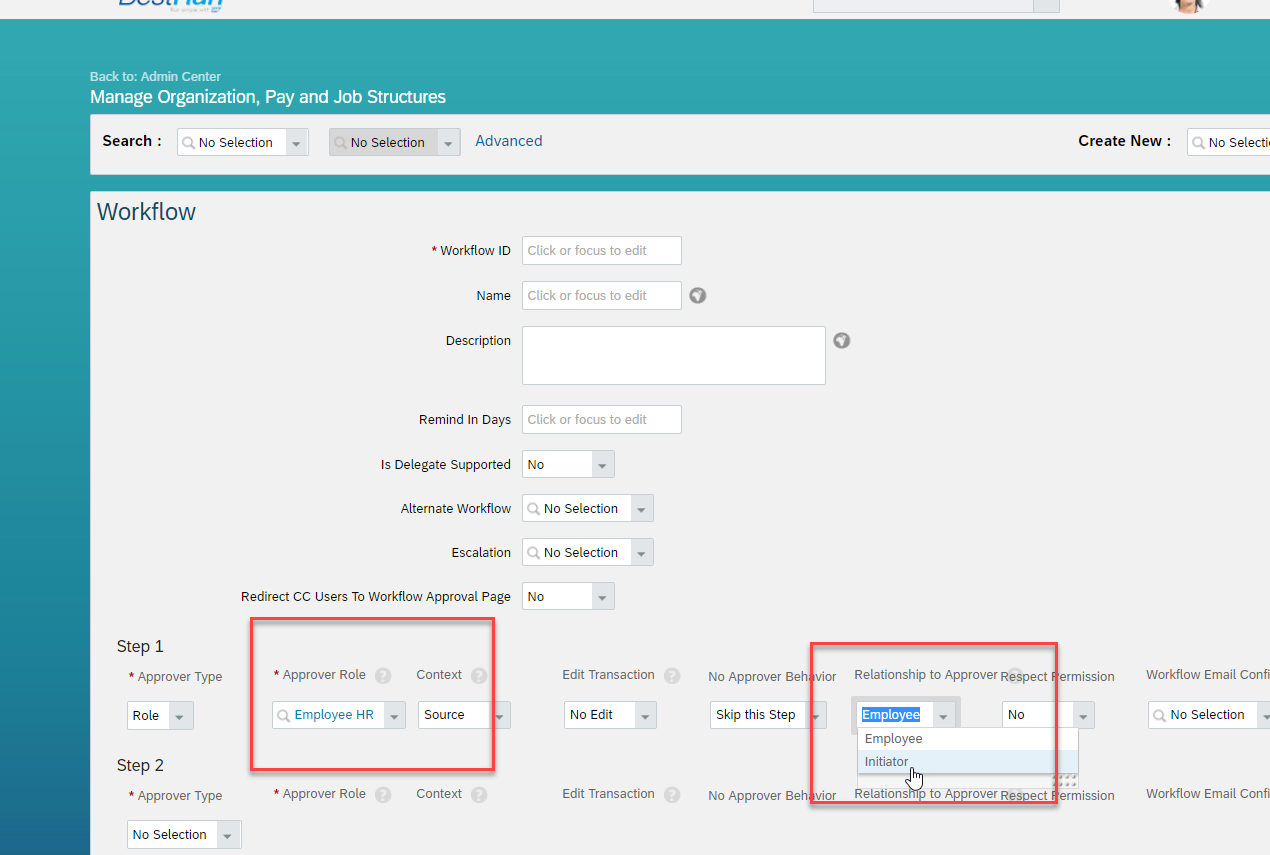Image resolution: width=1270 pixels, height=855 pixels.
Task: Click the 'Step 2' heading
Action: pos(140,766)
